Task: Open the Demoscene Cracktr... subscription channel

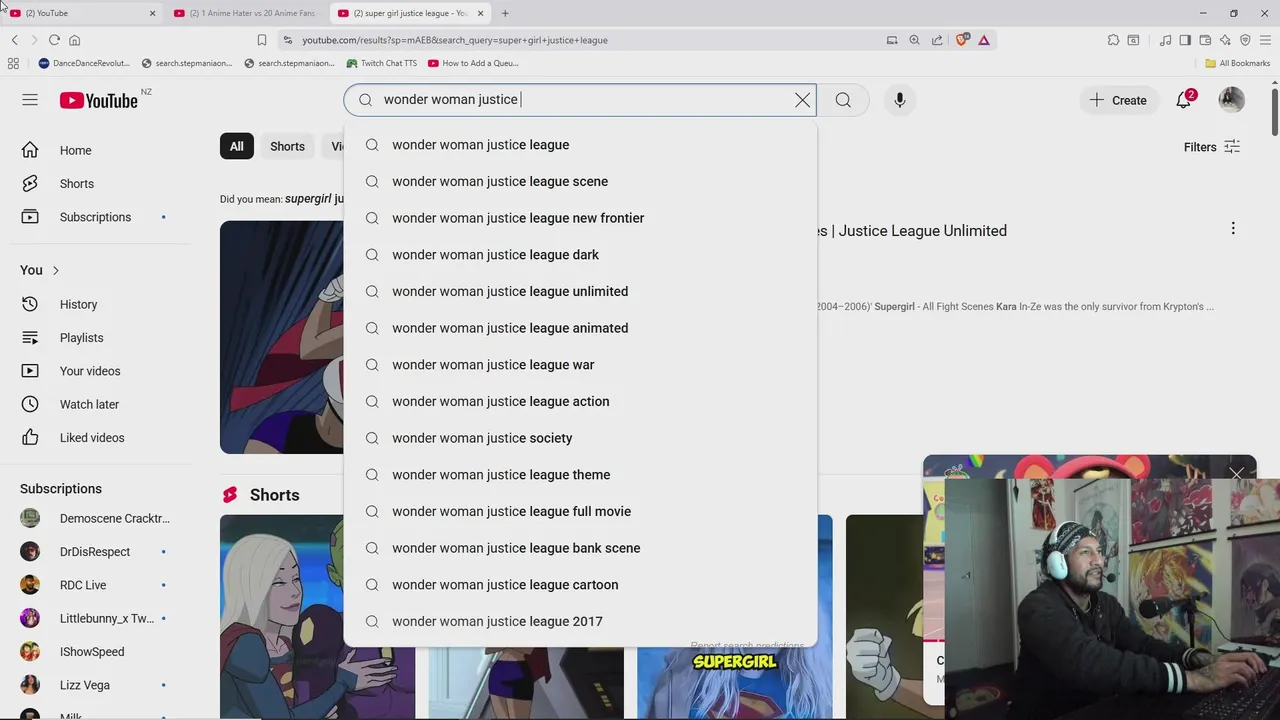Action: tap(95, 518)
